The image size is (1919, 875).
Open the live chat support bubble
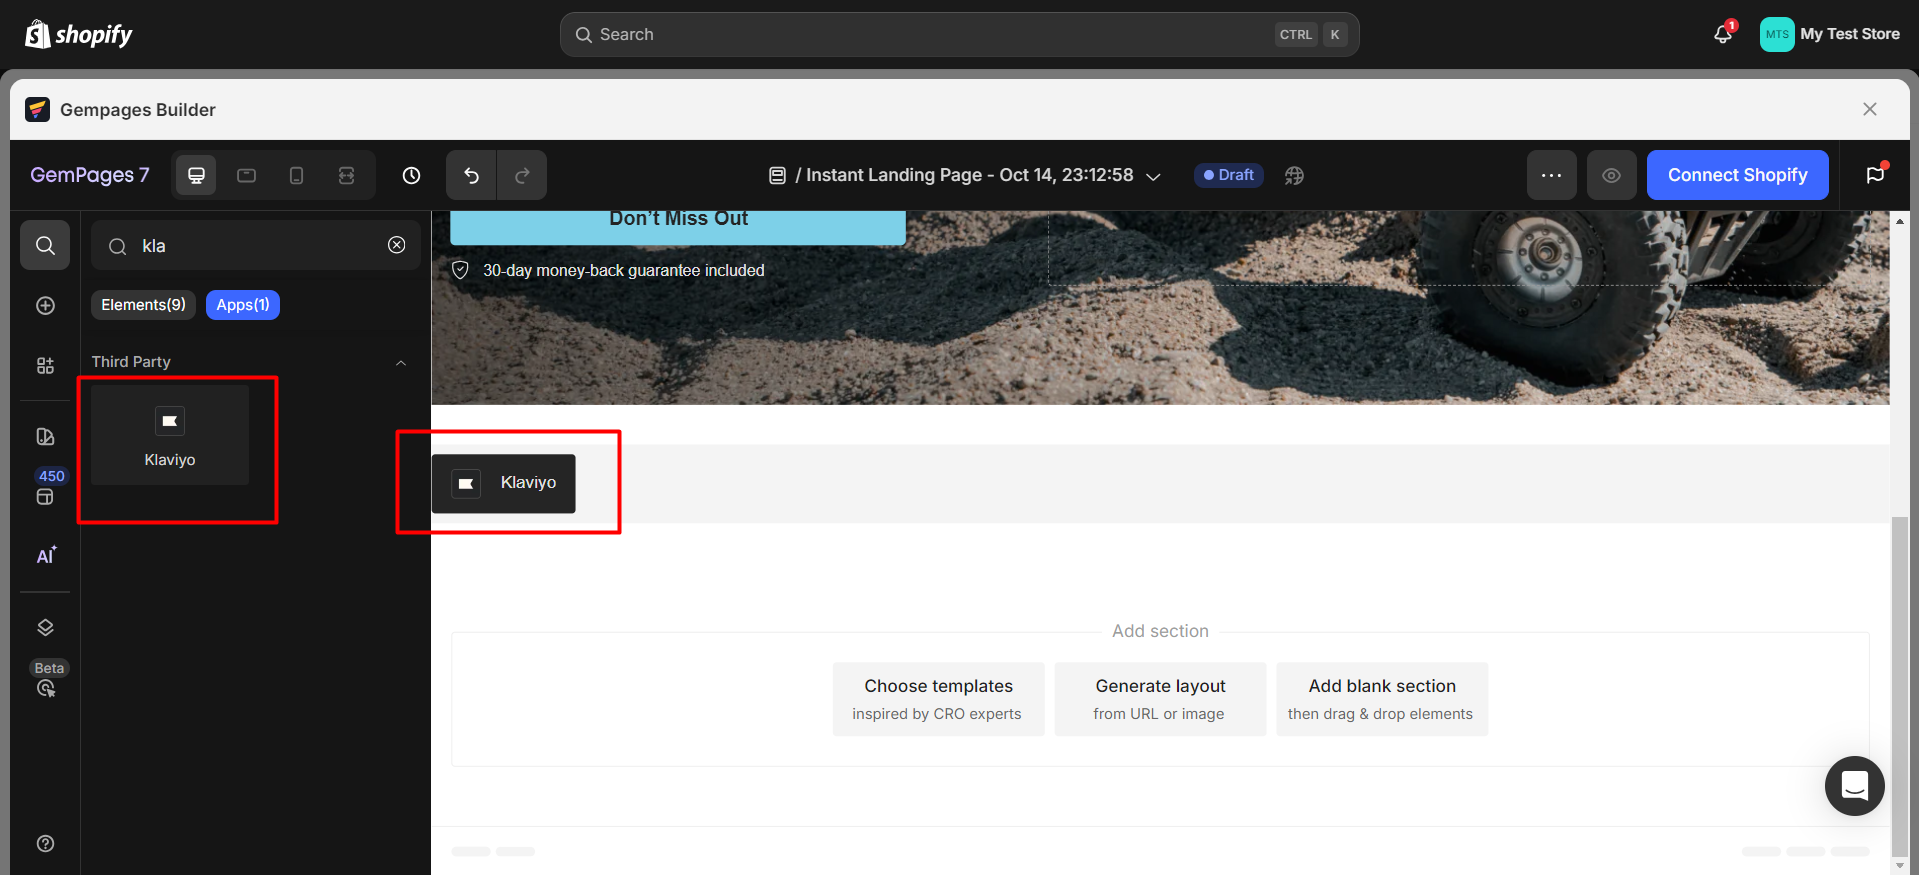click(1854, 786)
